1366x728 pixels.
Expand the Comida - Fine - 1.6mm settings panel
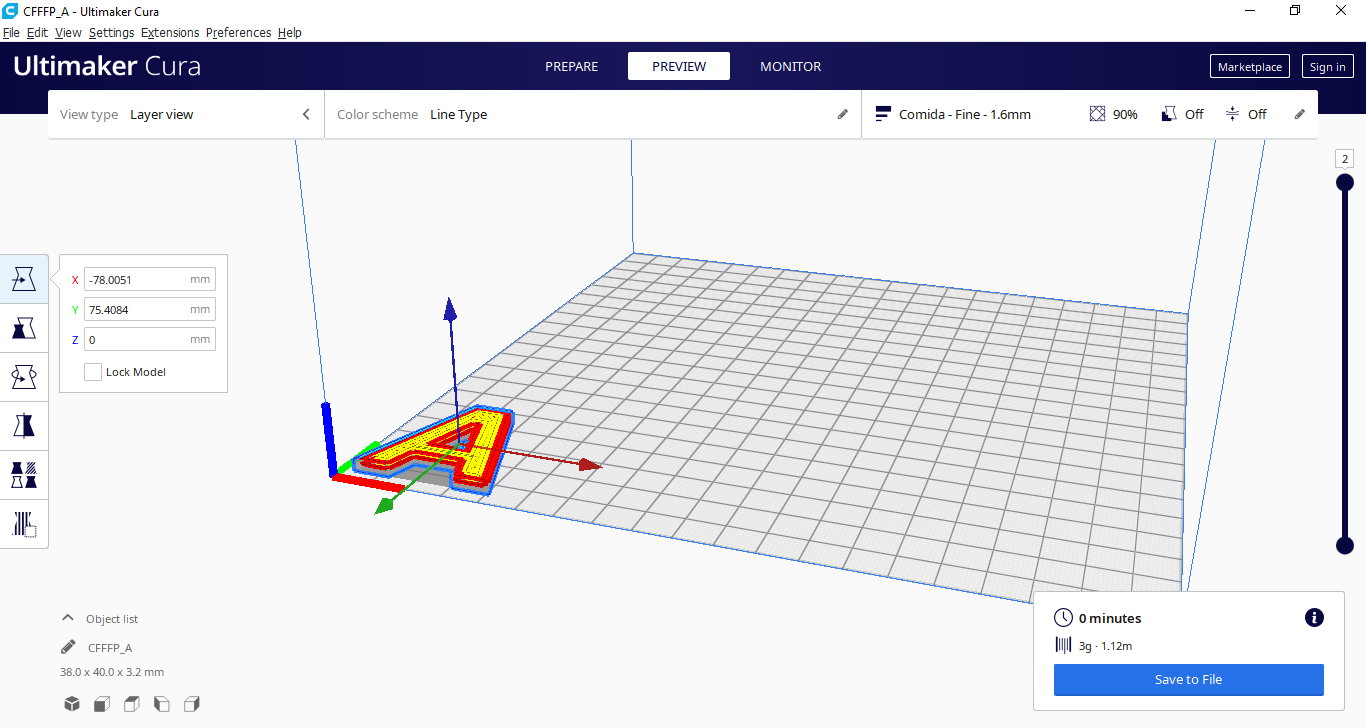click(x=1089, y=114)
